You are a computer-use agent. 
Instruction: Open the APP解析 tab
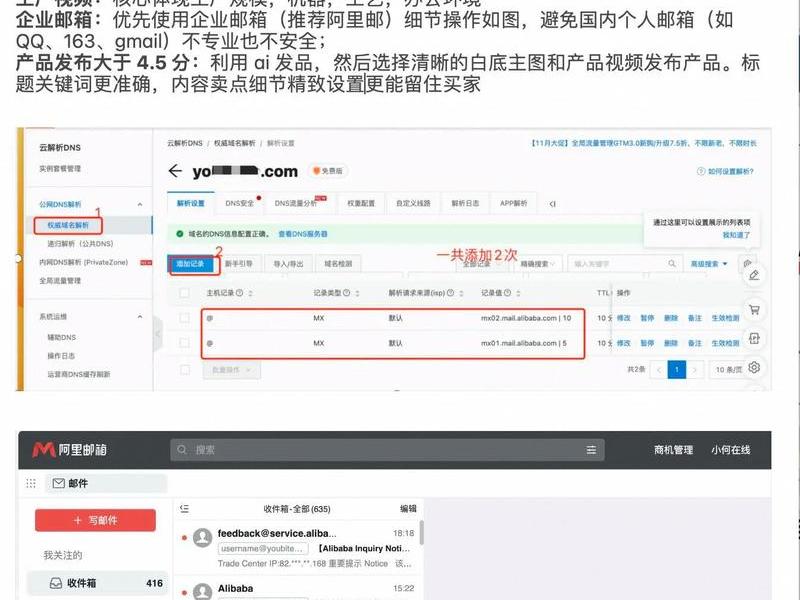pos(513,203)
